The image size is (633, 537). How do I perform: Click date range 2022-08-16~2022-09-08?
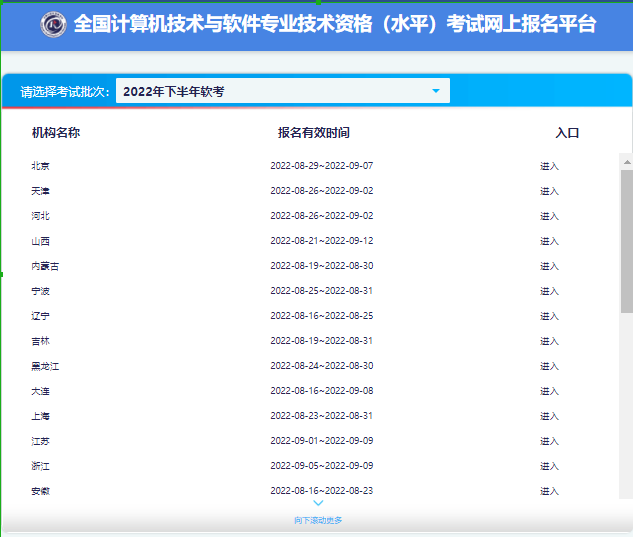pos(322,391)
